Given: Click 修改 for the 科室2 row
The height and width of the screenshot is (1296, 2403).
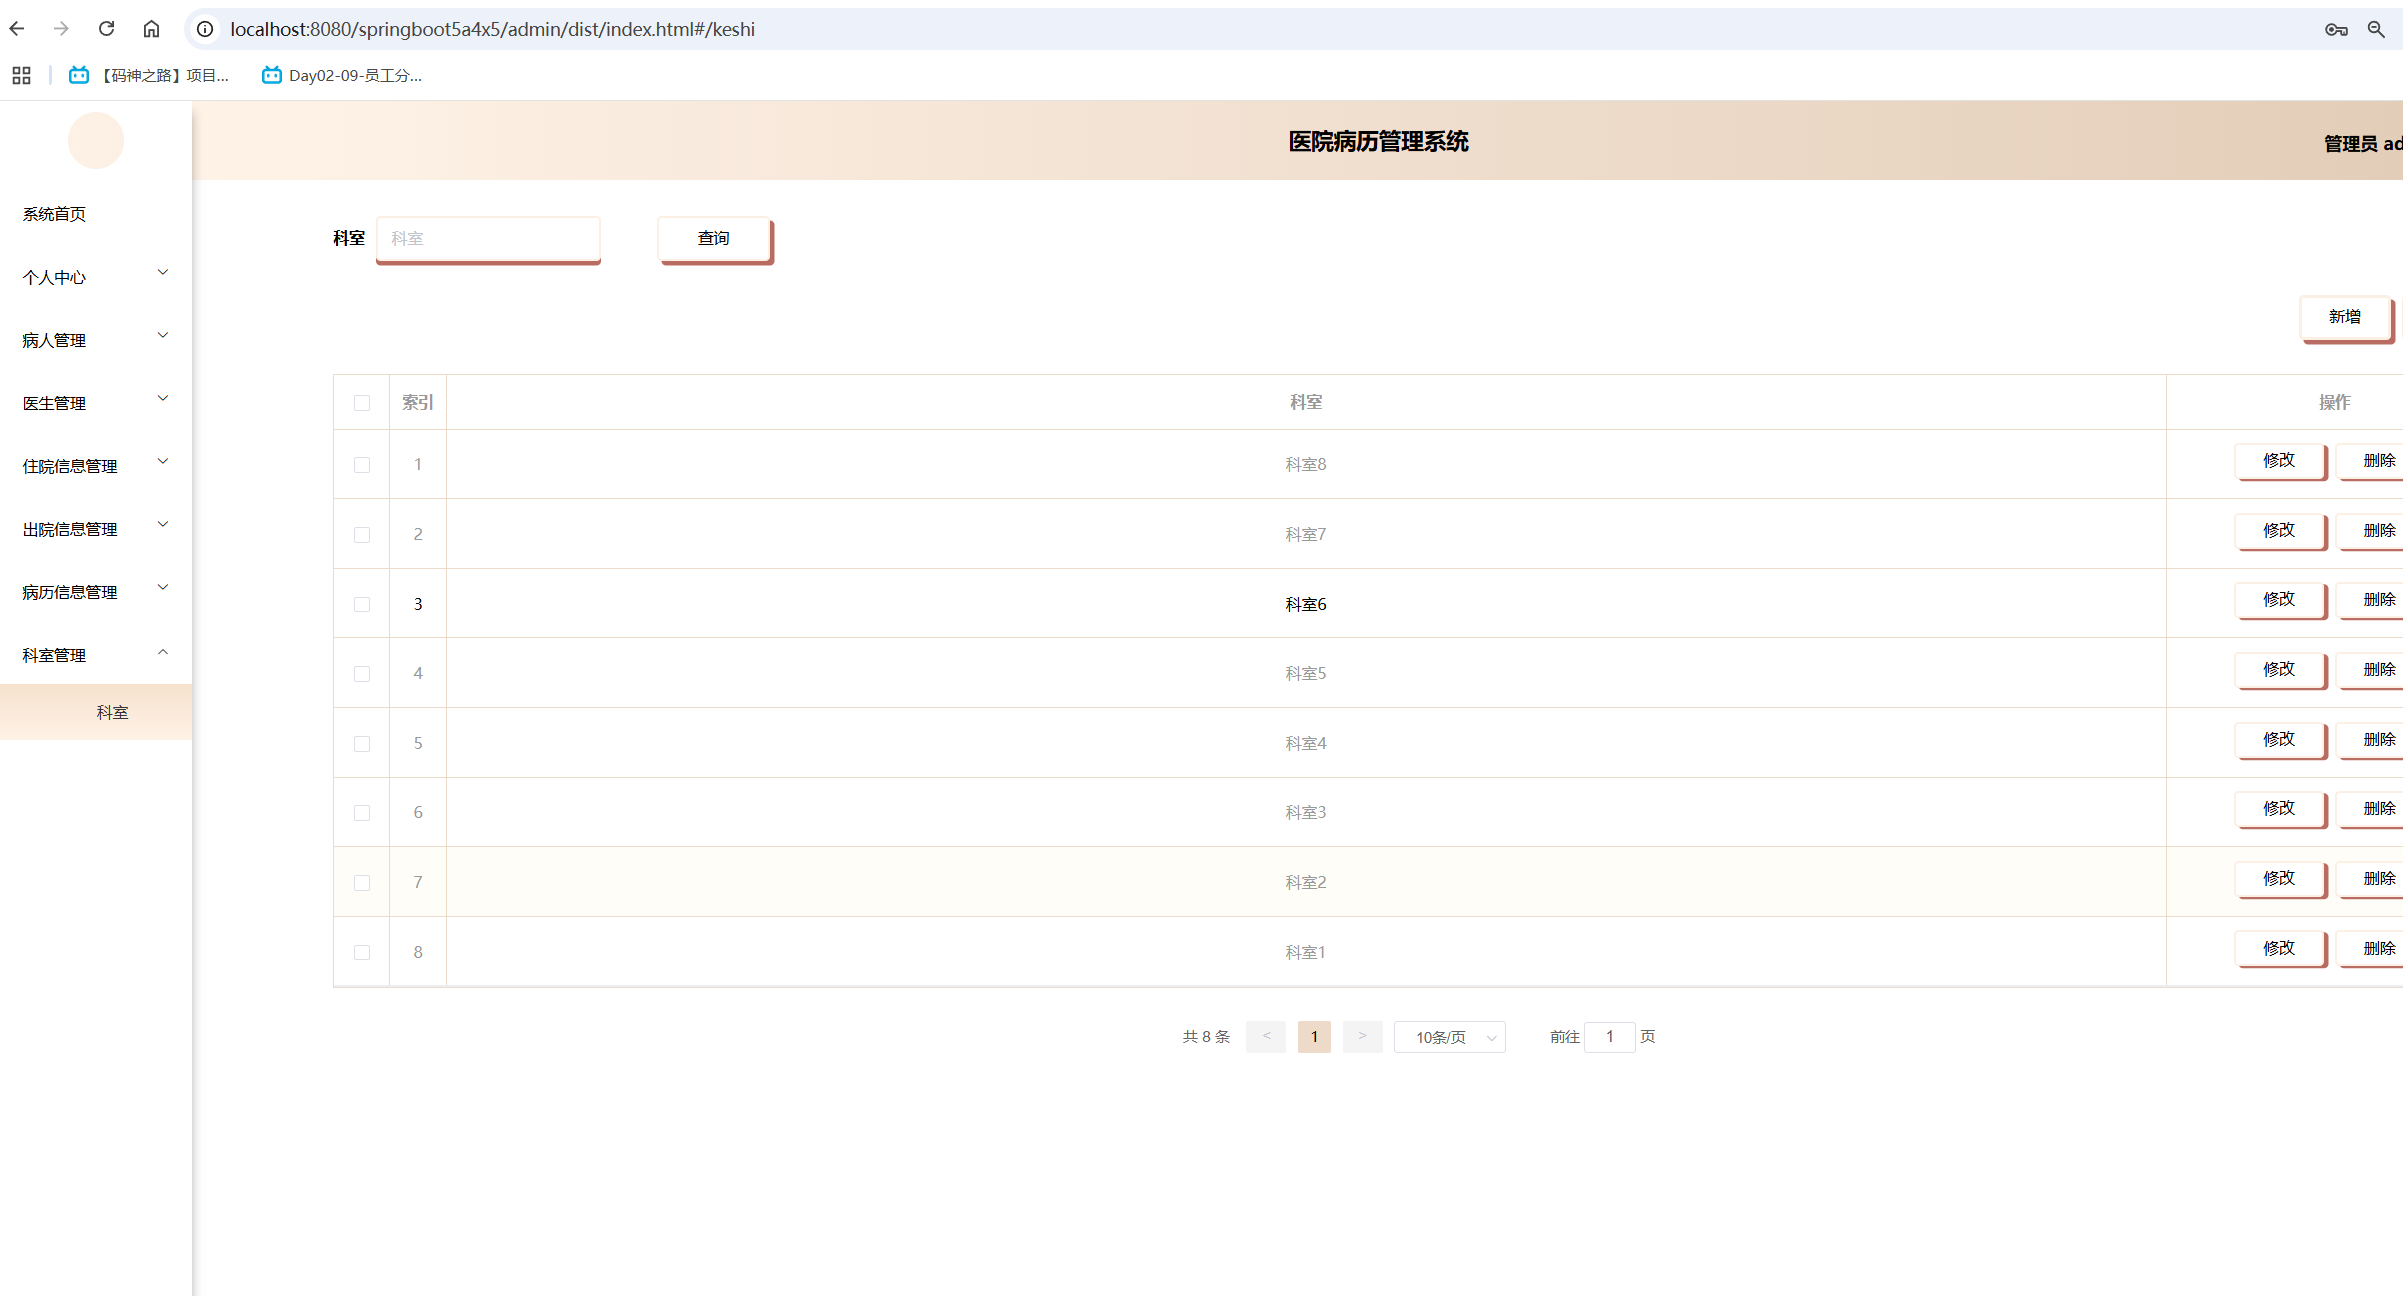Looking at the screenshot, I should pyautogui.click(x=2280, y=879).
